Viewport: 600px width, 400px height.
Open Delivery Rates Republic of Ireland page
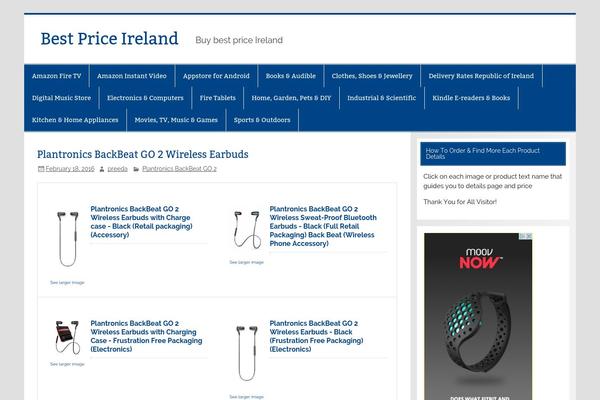(481, 76)
